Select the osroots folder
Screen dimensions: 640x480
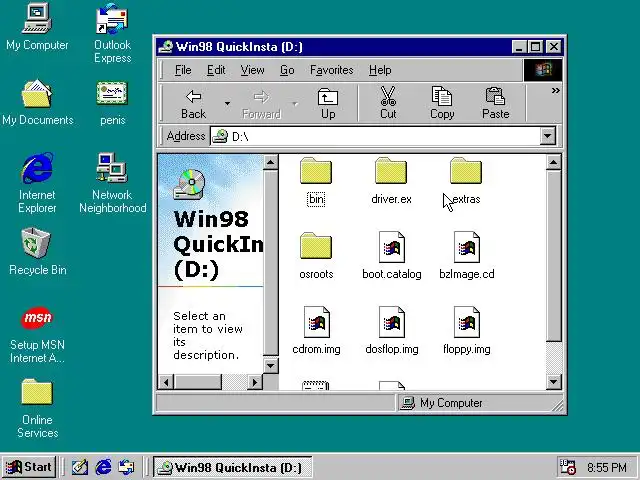pyautogui.click(x=316, y=256)
